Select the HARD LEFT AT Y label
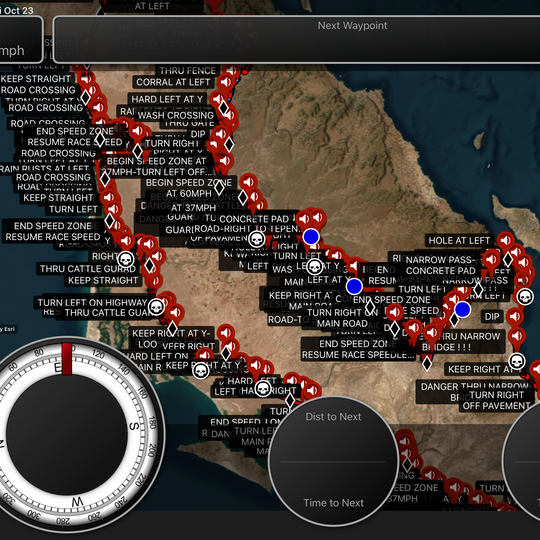This screenshot has width=540, height=540. pos(167,99)
